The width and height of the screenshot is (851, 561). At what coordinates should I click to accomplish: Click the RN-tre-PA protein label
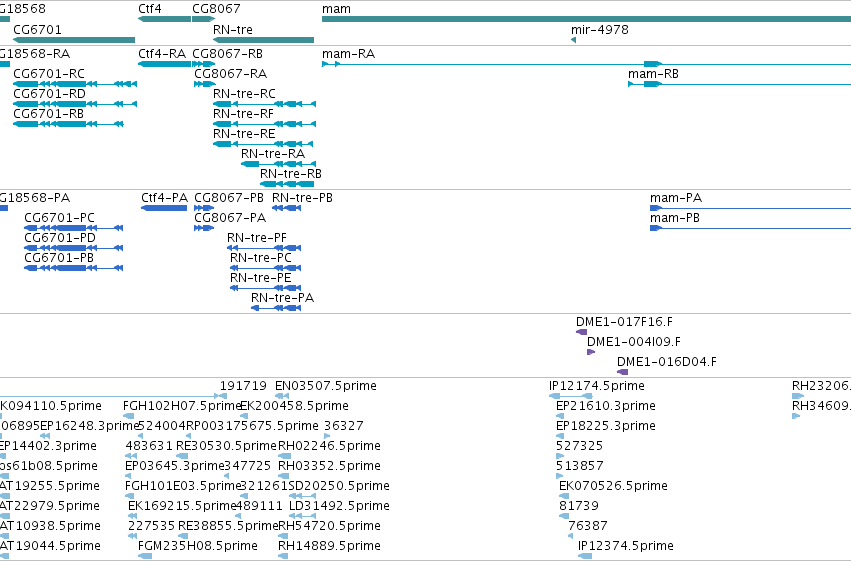282,298
